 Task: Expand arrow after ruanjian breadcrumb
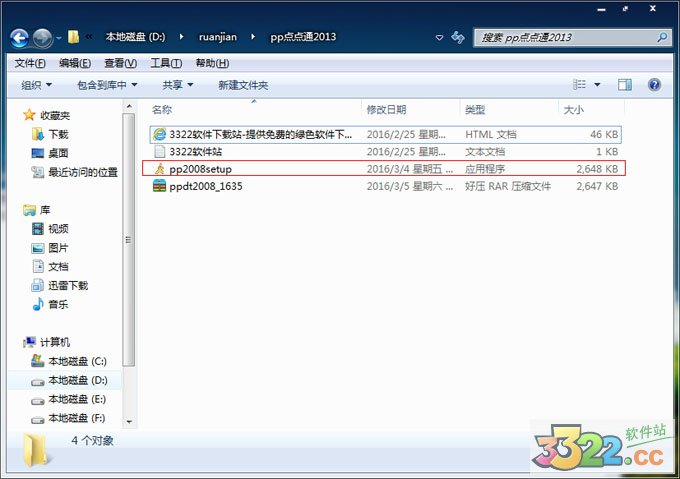click(253, 37)
